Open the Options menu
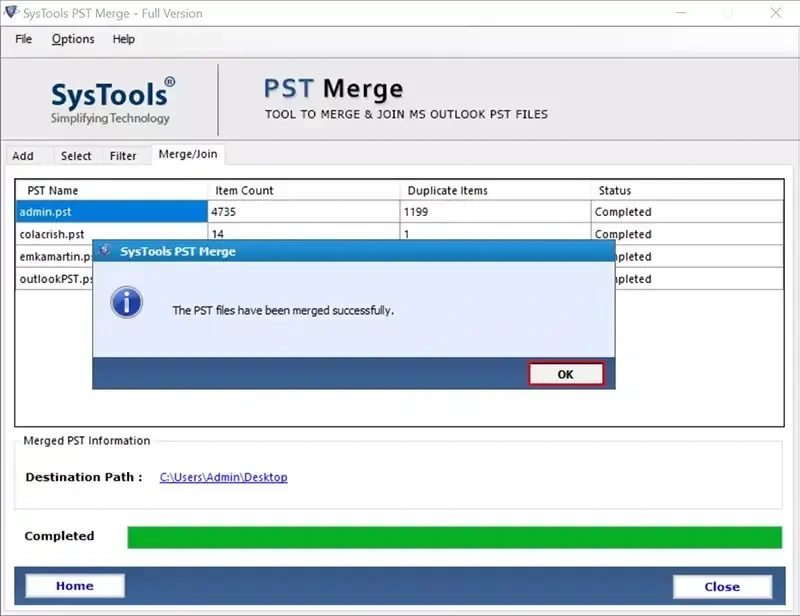Image resolution: width=800 pixels, height=616 pixels. [73, 39]
